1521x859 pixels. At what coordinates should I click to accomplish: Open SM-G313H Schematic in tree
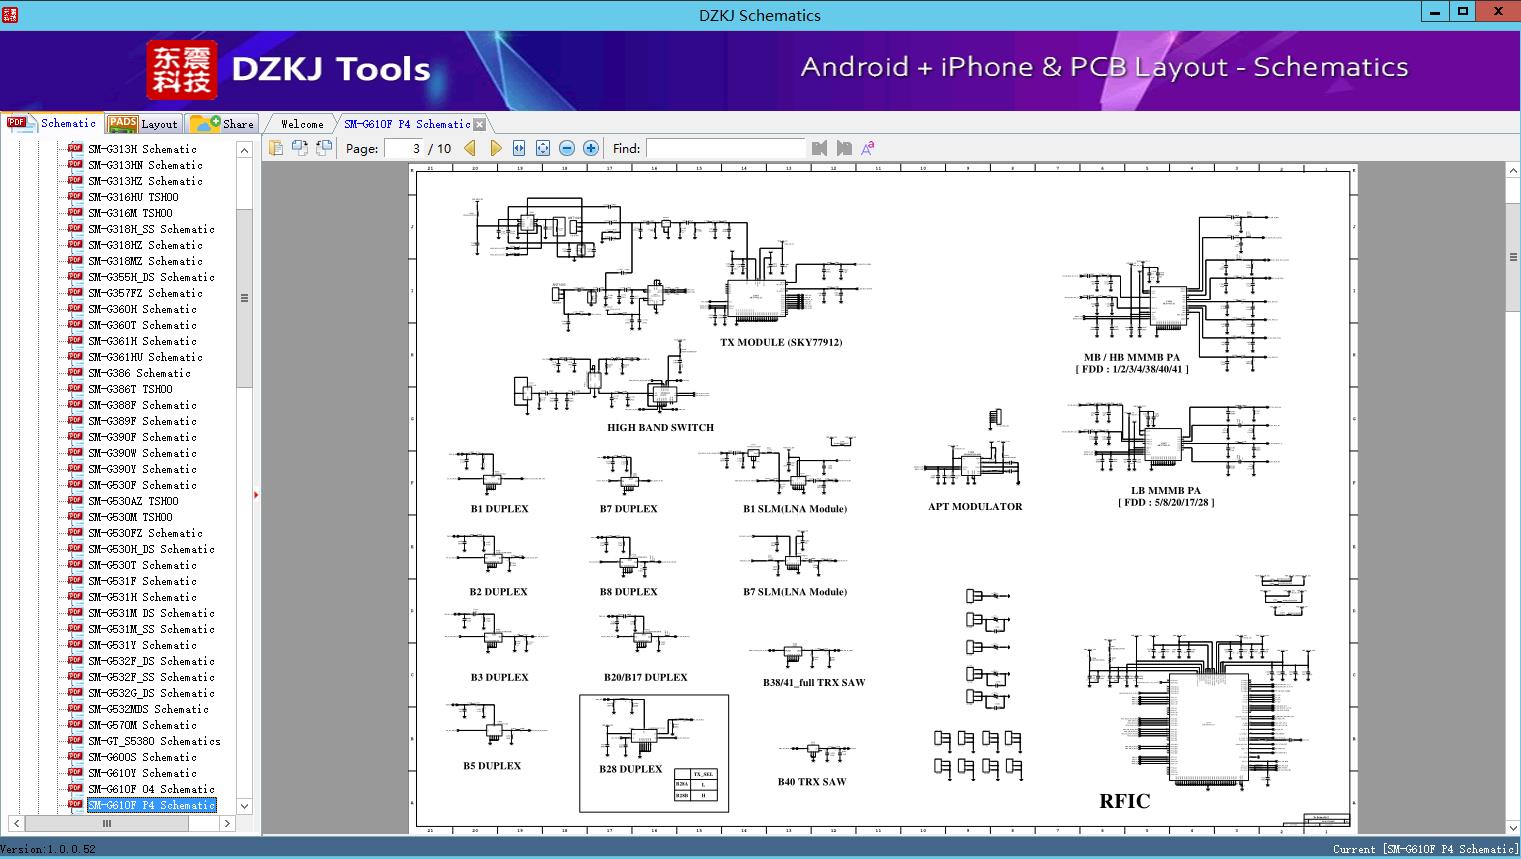142,149
